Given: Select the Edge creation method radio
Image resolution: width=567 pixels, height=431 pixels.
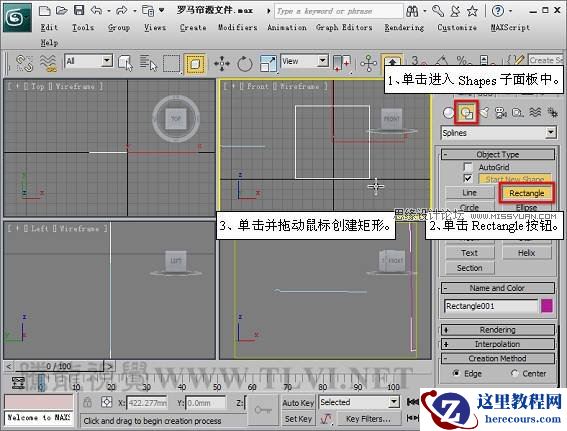Looking at the screenshot, I should tap(456, 373).
